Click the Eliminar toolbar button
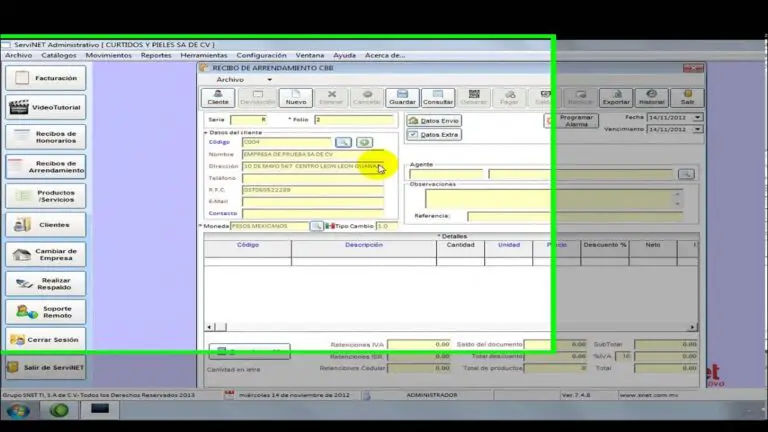Image resolution: width=768 pixels, height=432 pixels. click(332, 97)
